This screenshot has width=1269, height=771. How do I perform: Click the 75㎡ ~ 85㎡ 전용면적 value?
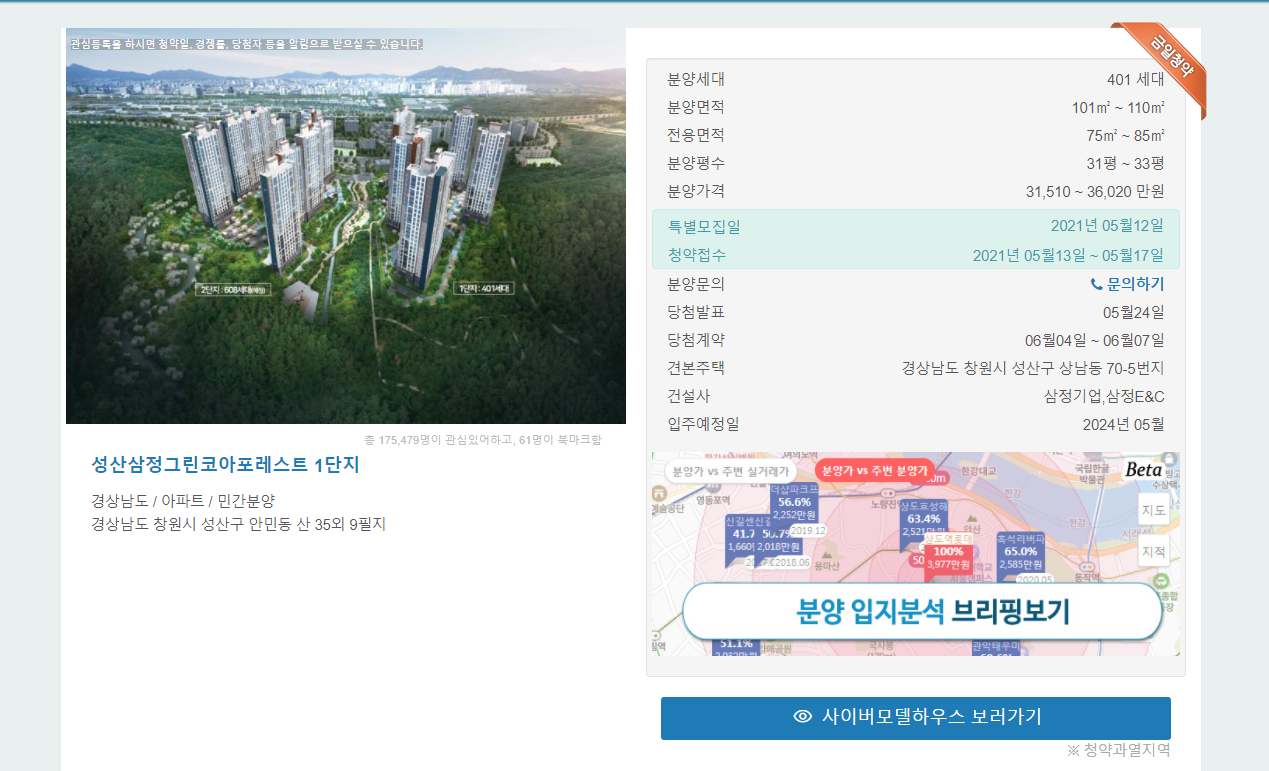click(x=1125, y=135)
